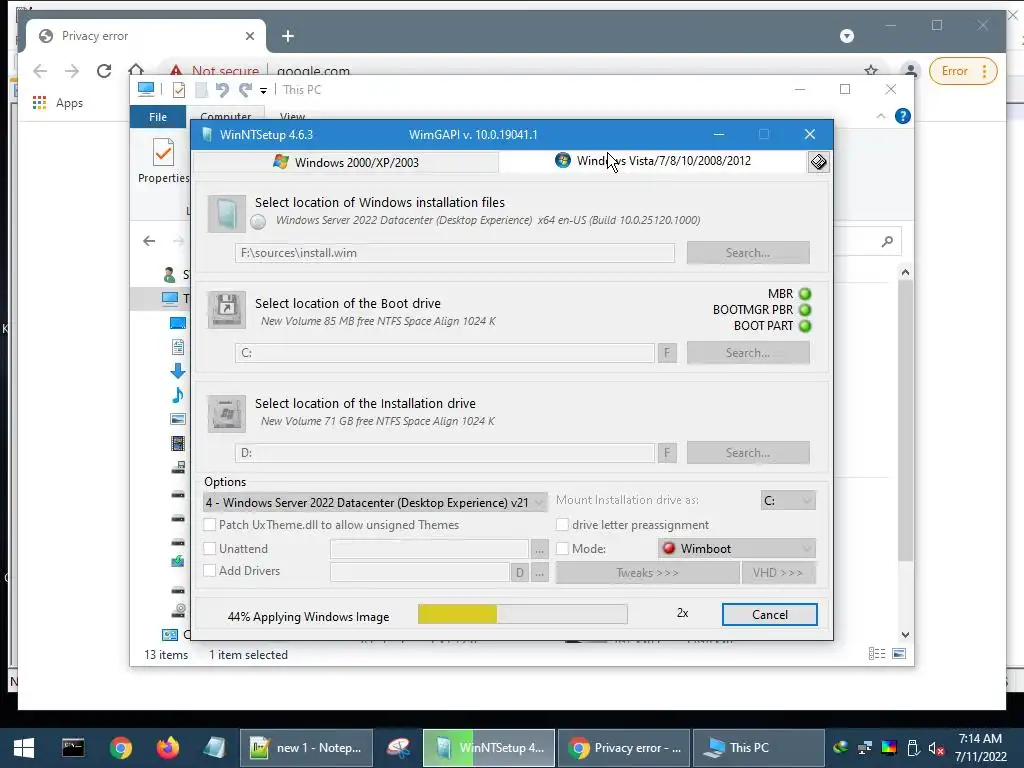Open Command Prompt from the taskbar
This screenshot has height=768, width=1024.
point(73,747)
